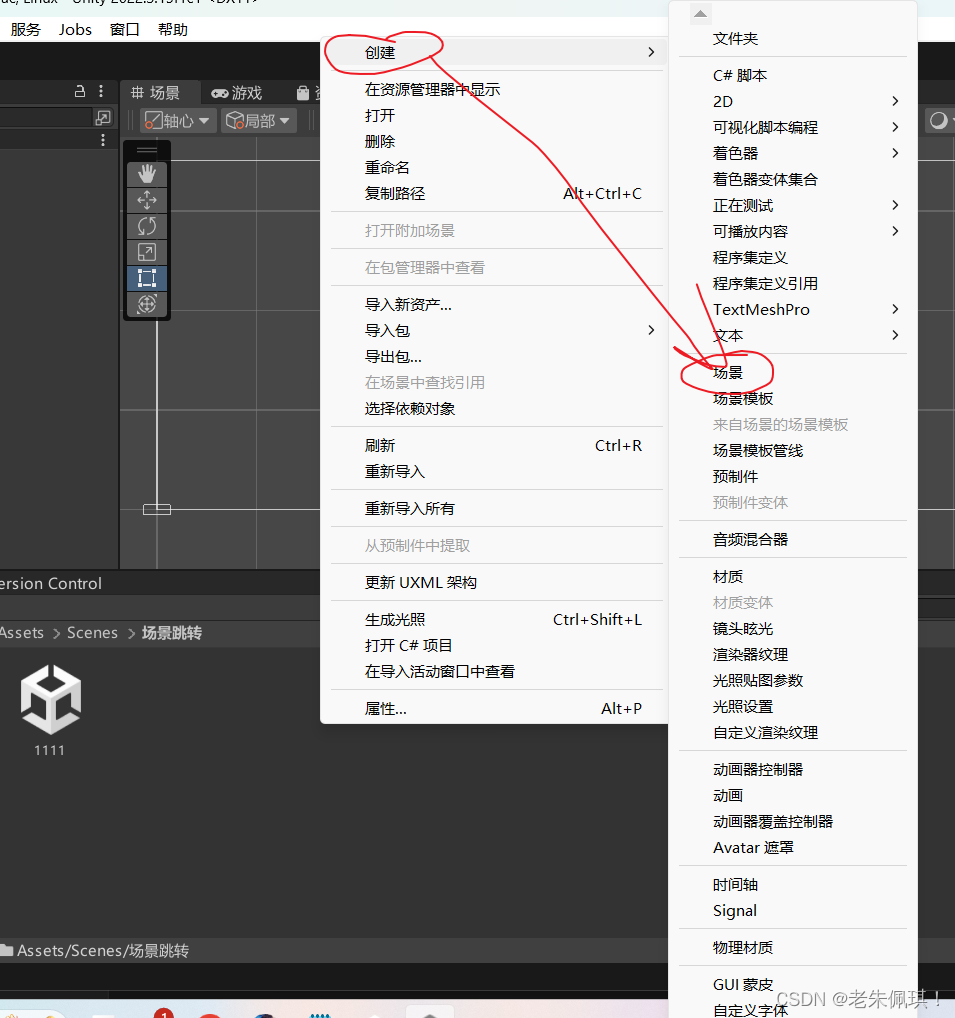Open the 服务 menu
This screenshot has height=1018, width=955.
(x=25, y=29)
